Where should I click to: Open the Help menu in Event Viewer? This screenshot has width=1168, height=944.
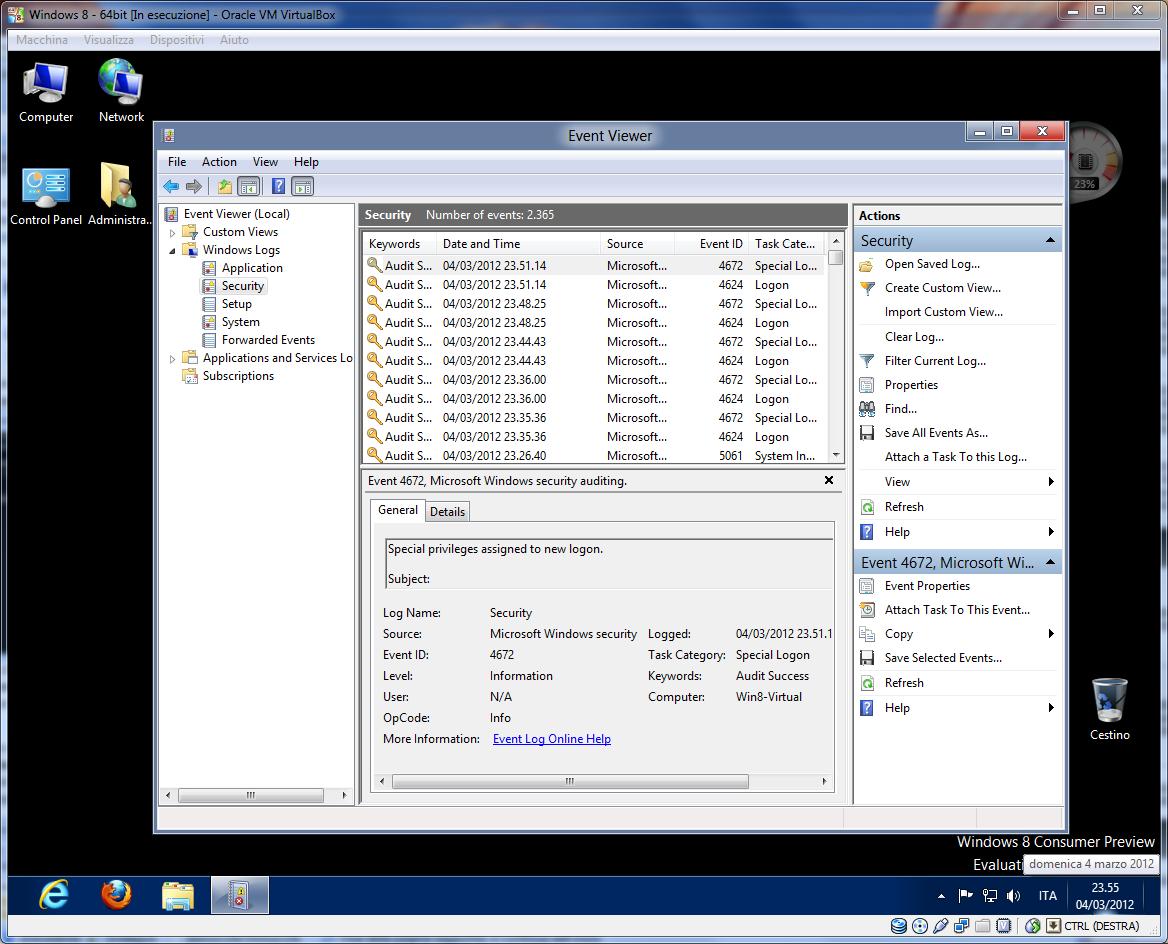point(306,162)
